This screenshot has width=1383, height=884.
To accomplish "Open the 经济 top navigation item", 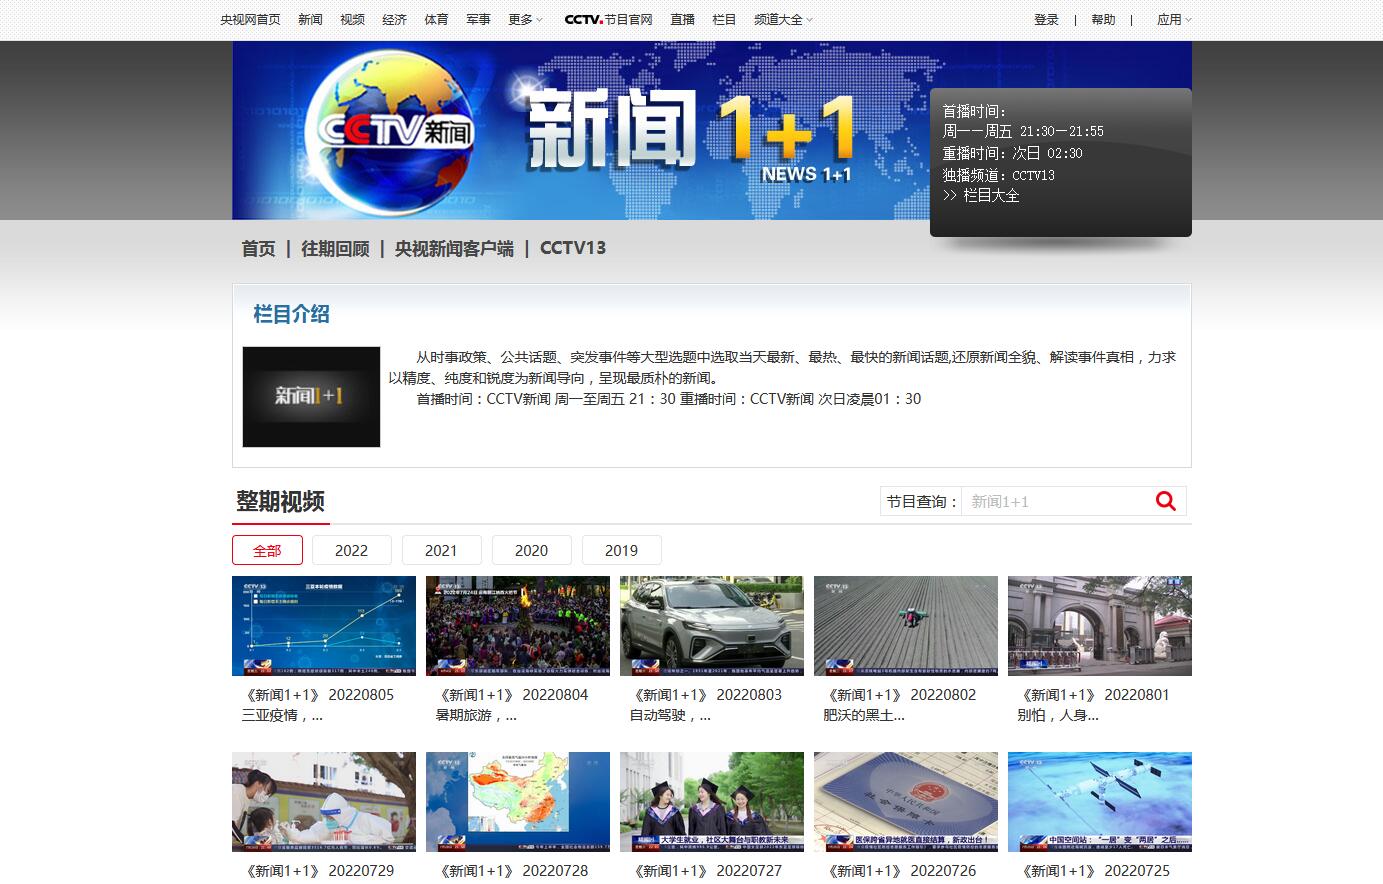I will (x=394, y=20).
